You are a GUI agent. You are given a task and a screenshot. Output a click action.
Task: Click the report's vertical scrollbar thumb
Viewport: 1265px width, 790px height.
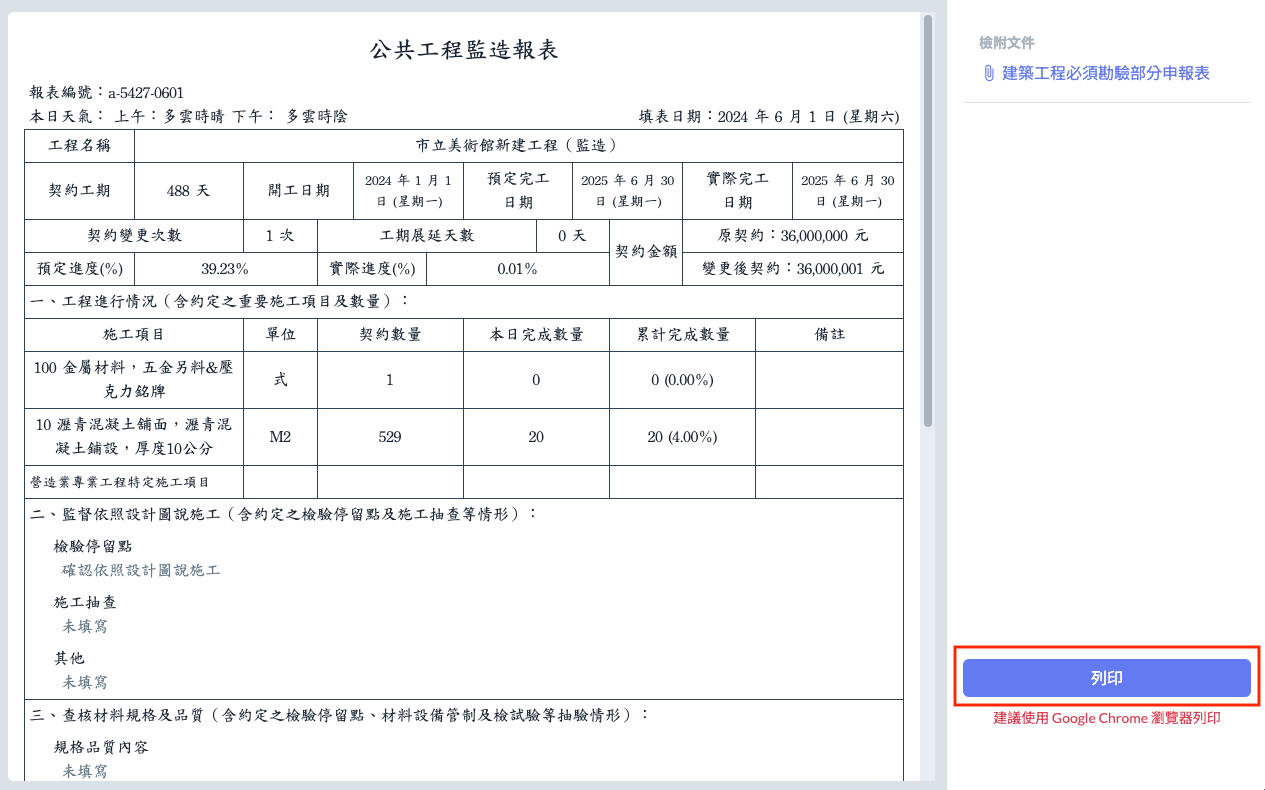coord(928,220)
